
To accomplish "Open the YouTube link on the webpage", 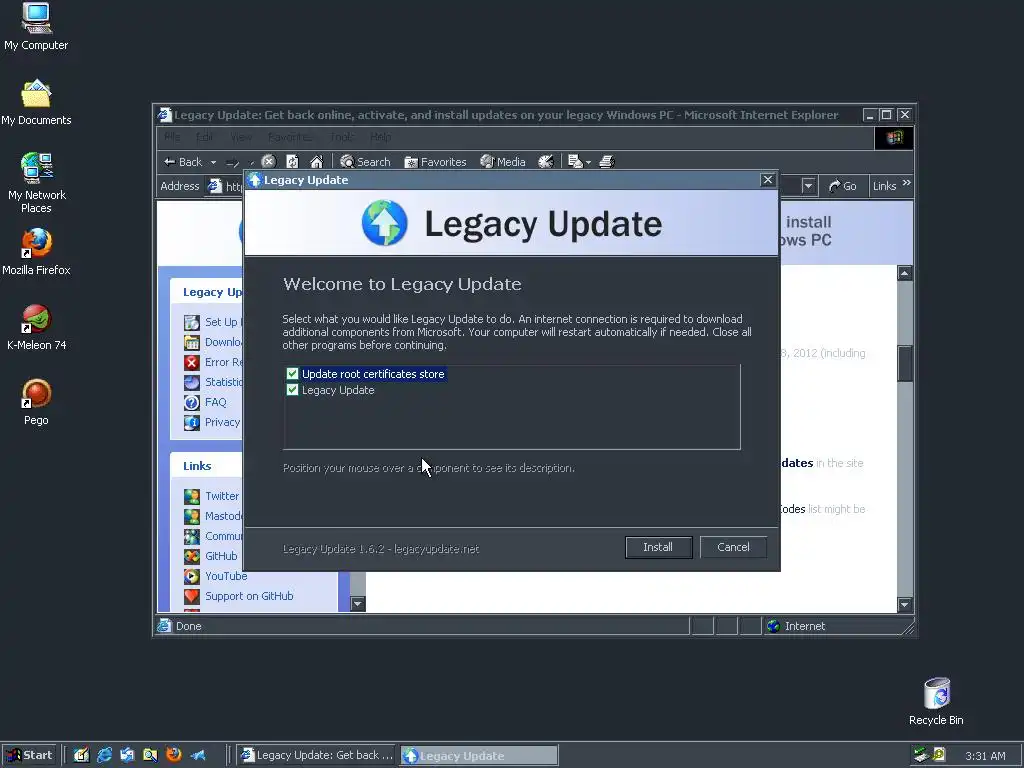I will 226,576.
